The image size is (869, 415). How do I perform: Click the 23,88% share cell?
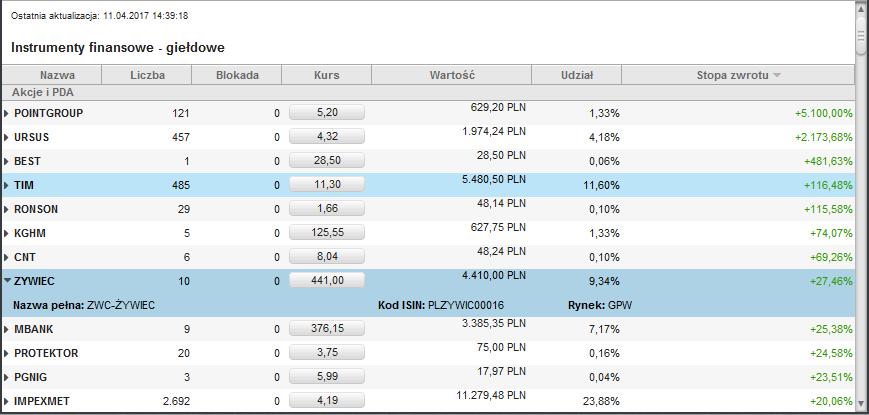coord(602,401)
